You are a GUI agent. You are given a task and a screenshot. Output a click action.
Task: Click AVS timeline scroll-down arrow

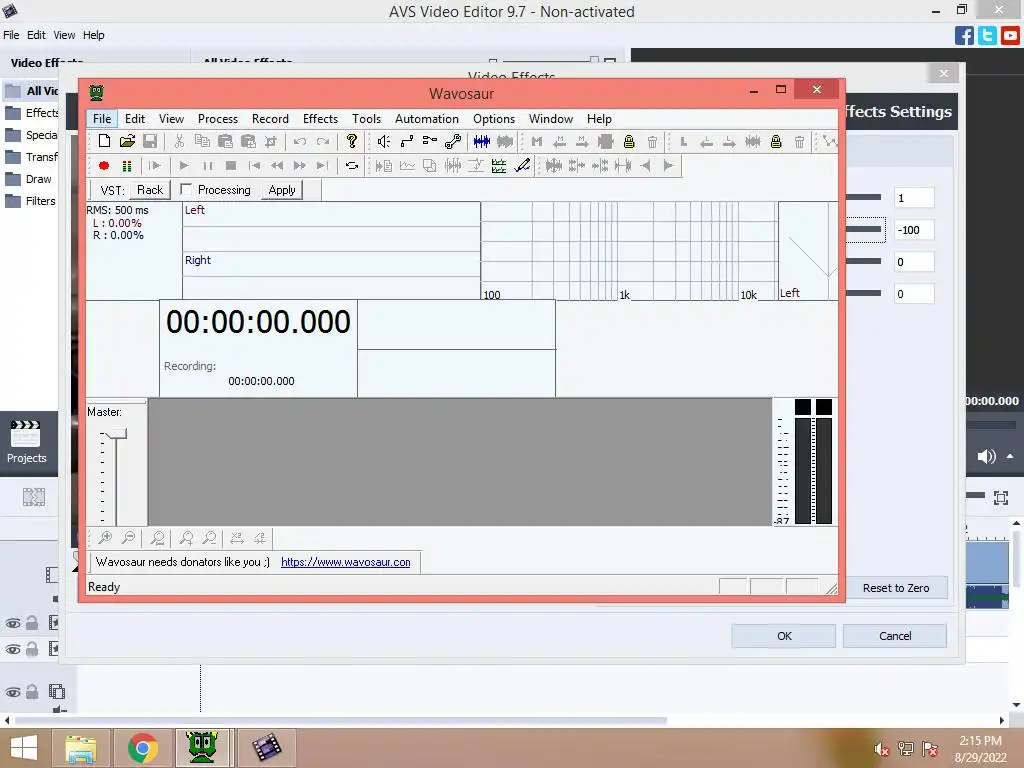tap(1016, 705)
